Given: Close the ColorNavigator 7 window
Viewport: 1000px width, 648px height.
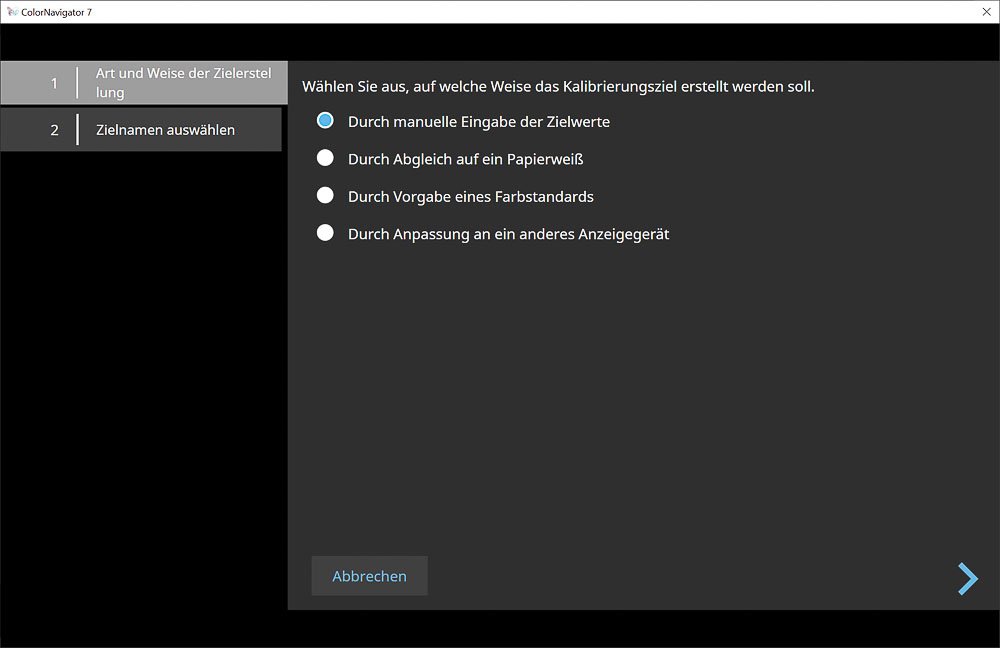Looking at the screenshot, I should tap(986, 12).
